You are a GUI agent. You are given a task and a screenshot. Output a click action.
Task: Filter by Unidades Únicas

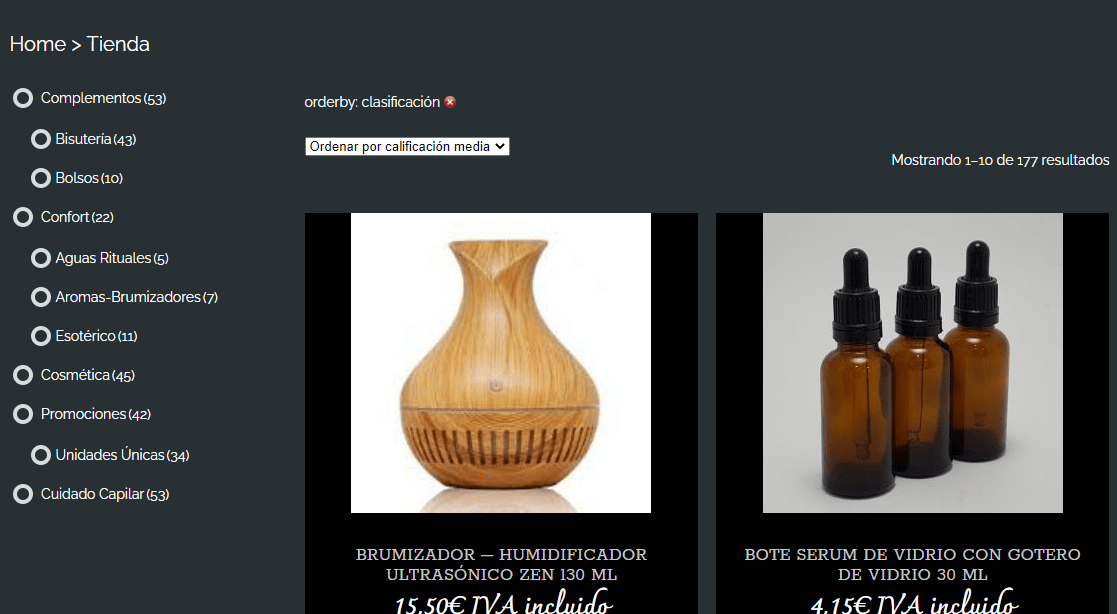tap(110, 454)
